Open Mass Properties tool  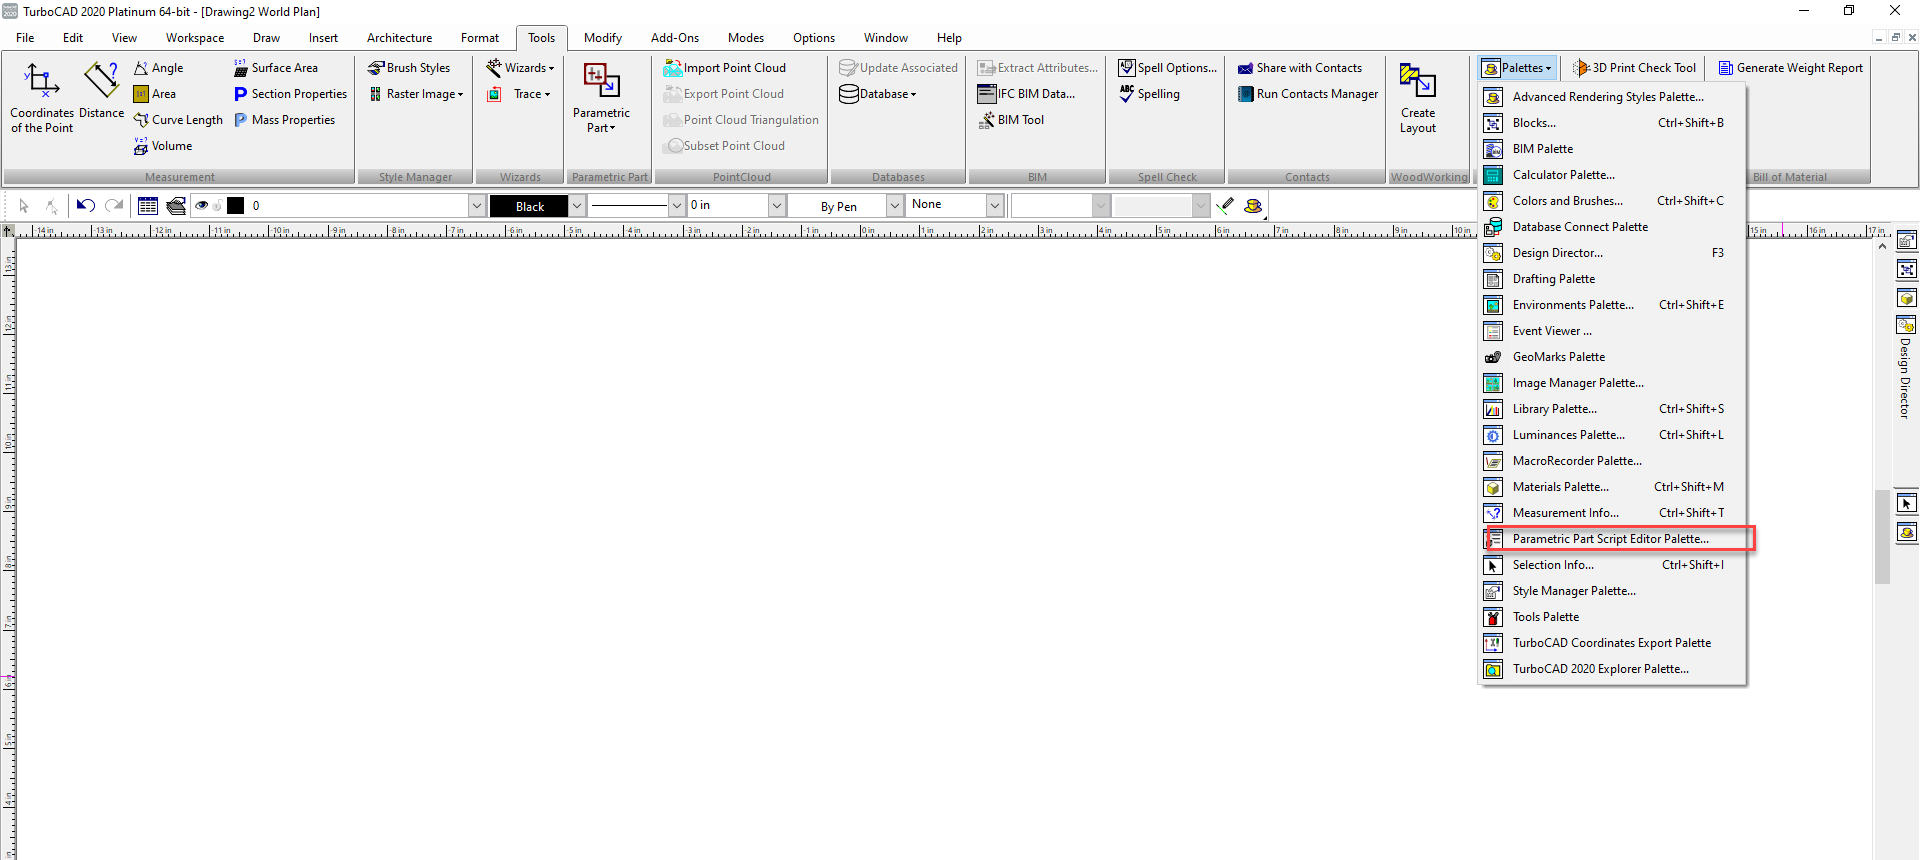285,120
